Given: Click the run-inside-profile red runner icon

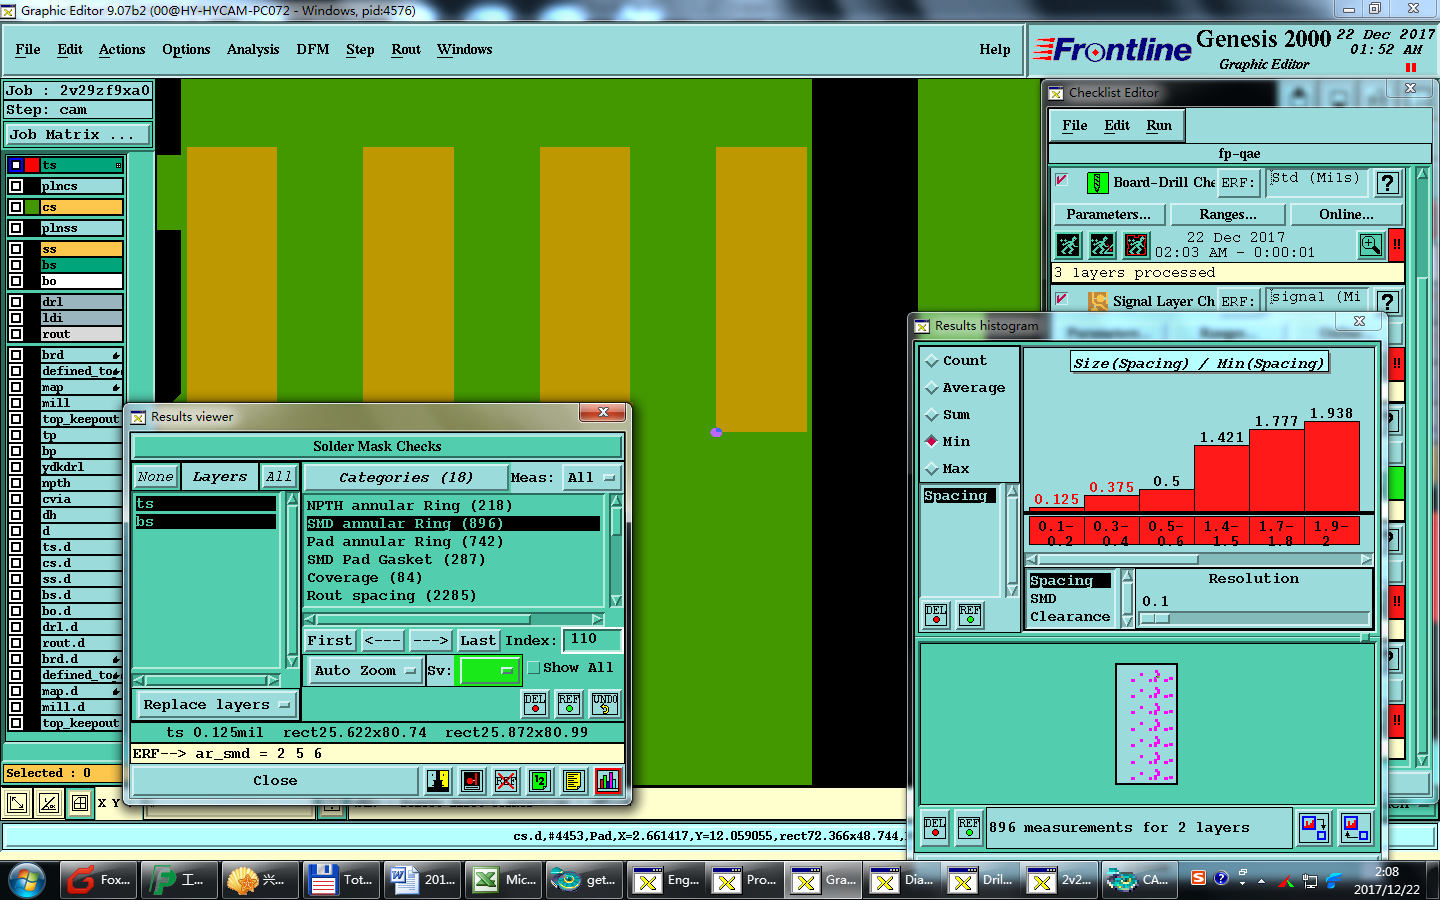Looking at the screenshot, I should point(1136,245).
